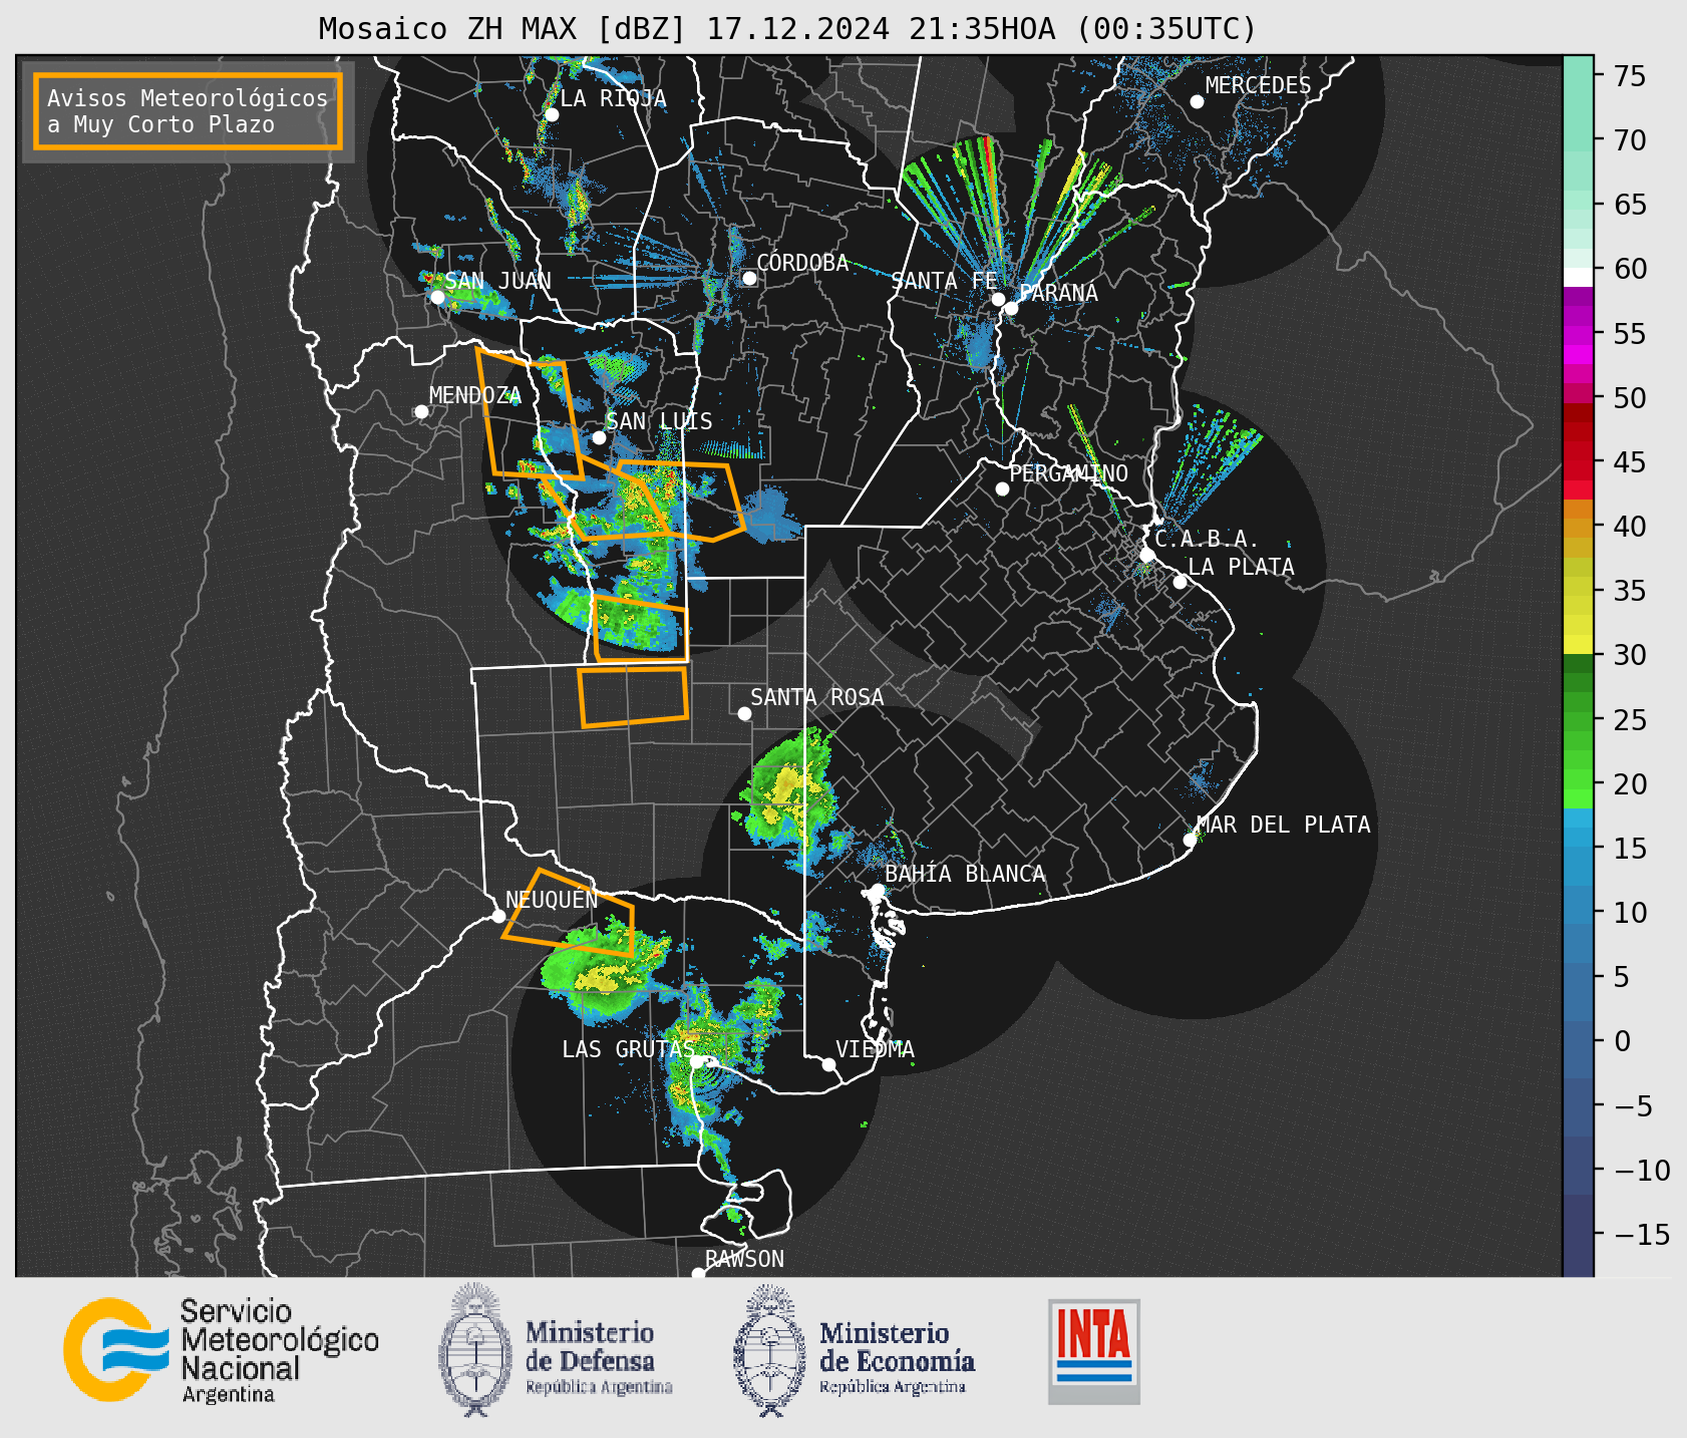Viewport: 1687px width, 1438px height.
Task: Select the San Juan city marker
Action: click(x=437, y=297)
